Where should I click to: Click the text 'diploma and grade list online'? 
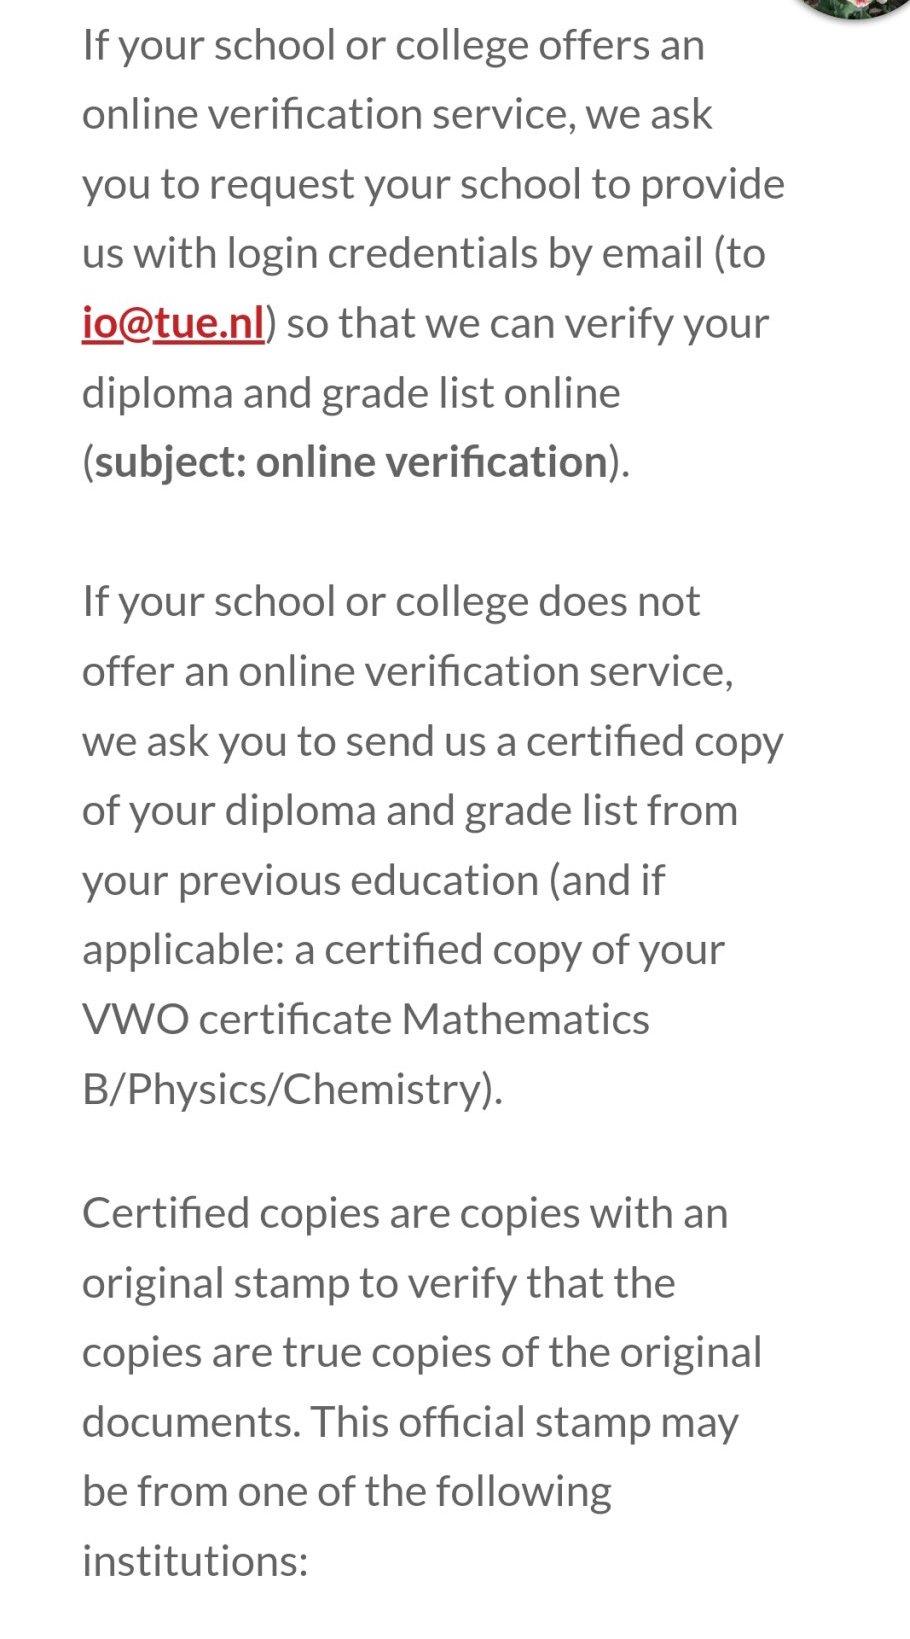351,393
